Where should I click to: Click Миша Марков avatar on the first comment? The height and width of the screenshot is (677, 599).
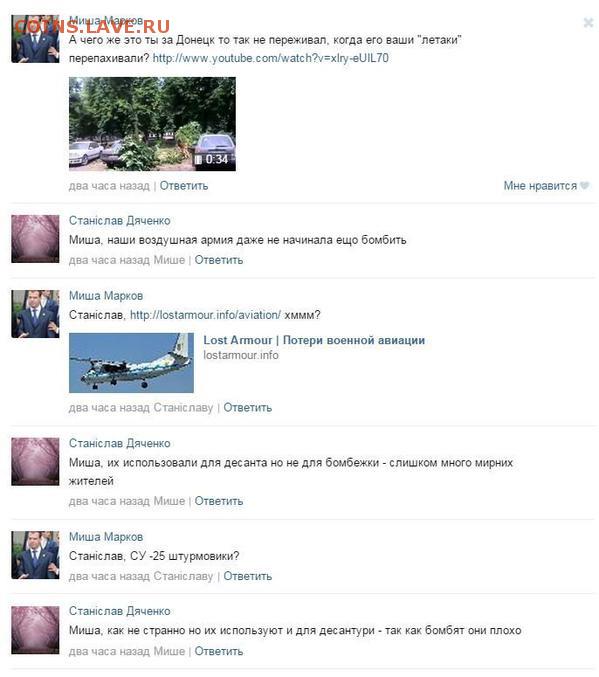[x=35, y=39]
